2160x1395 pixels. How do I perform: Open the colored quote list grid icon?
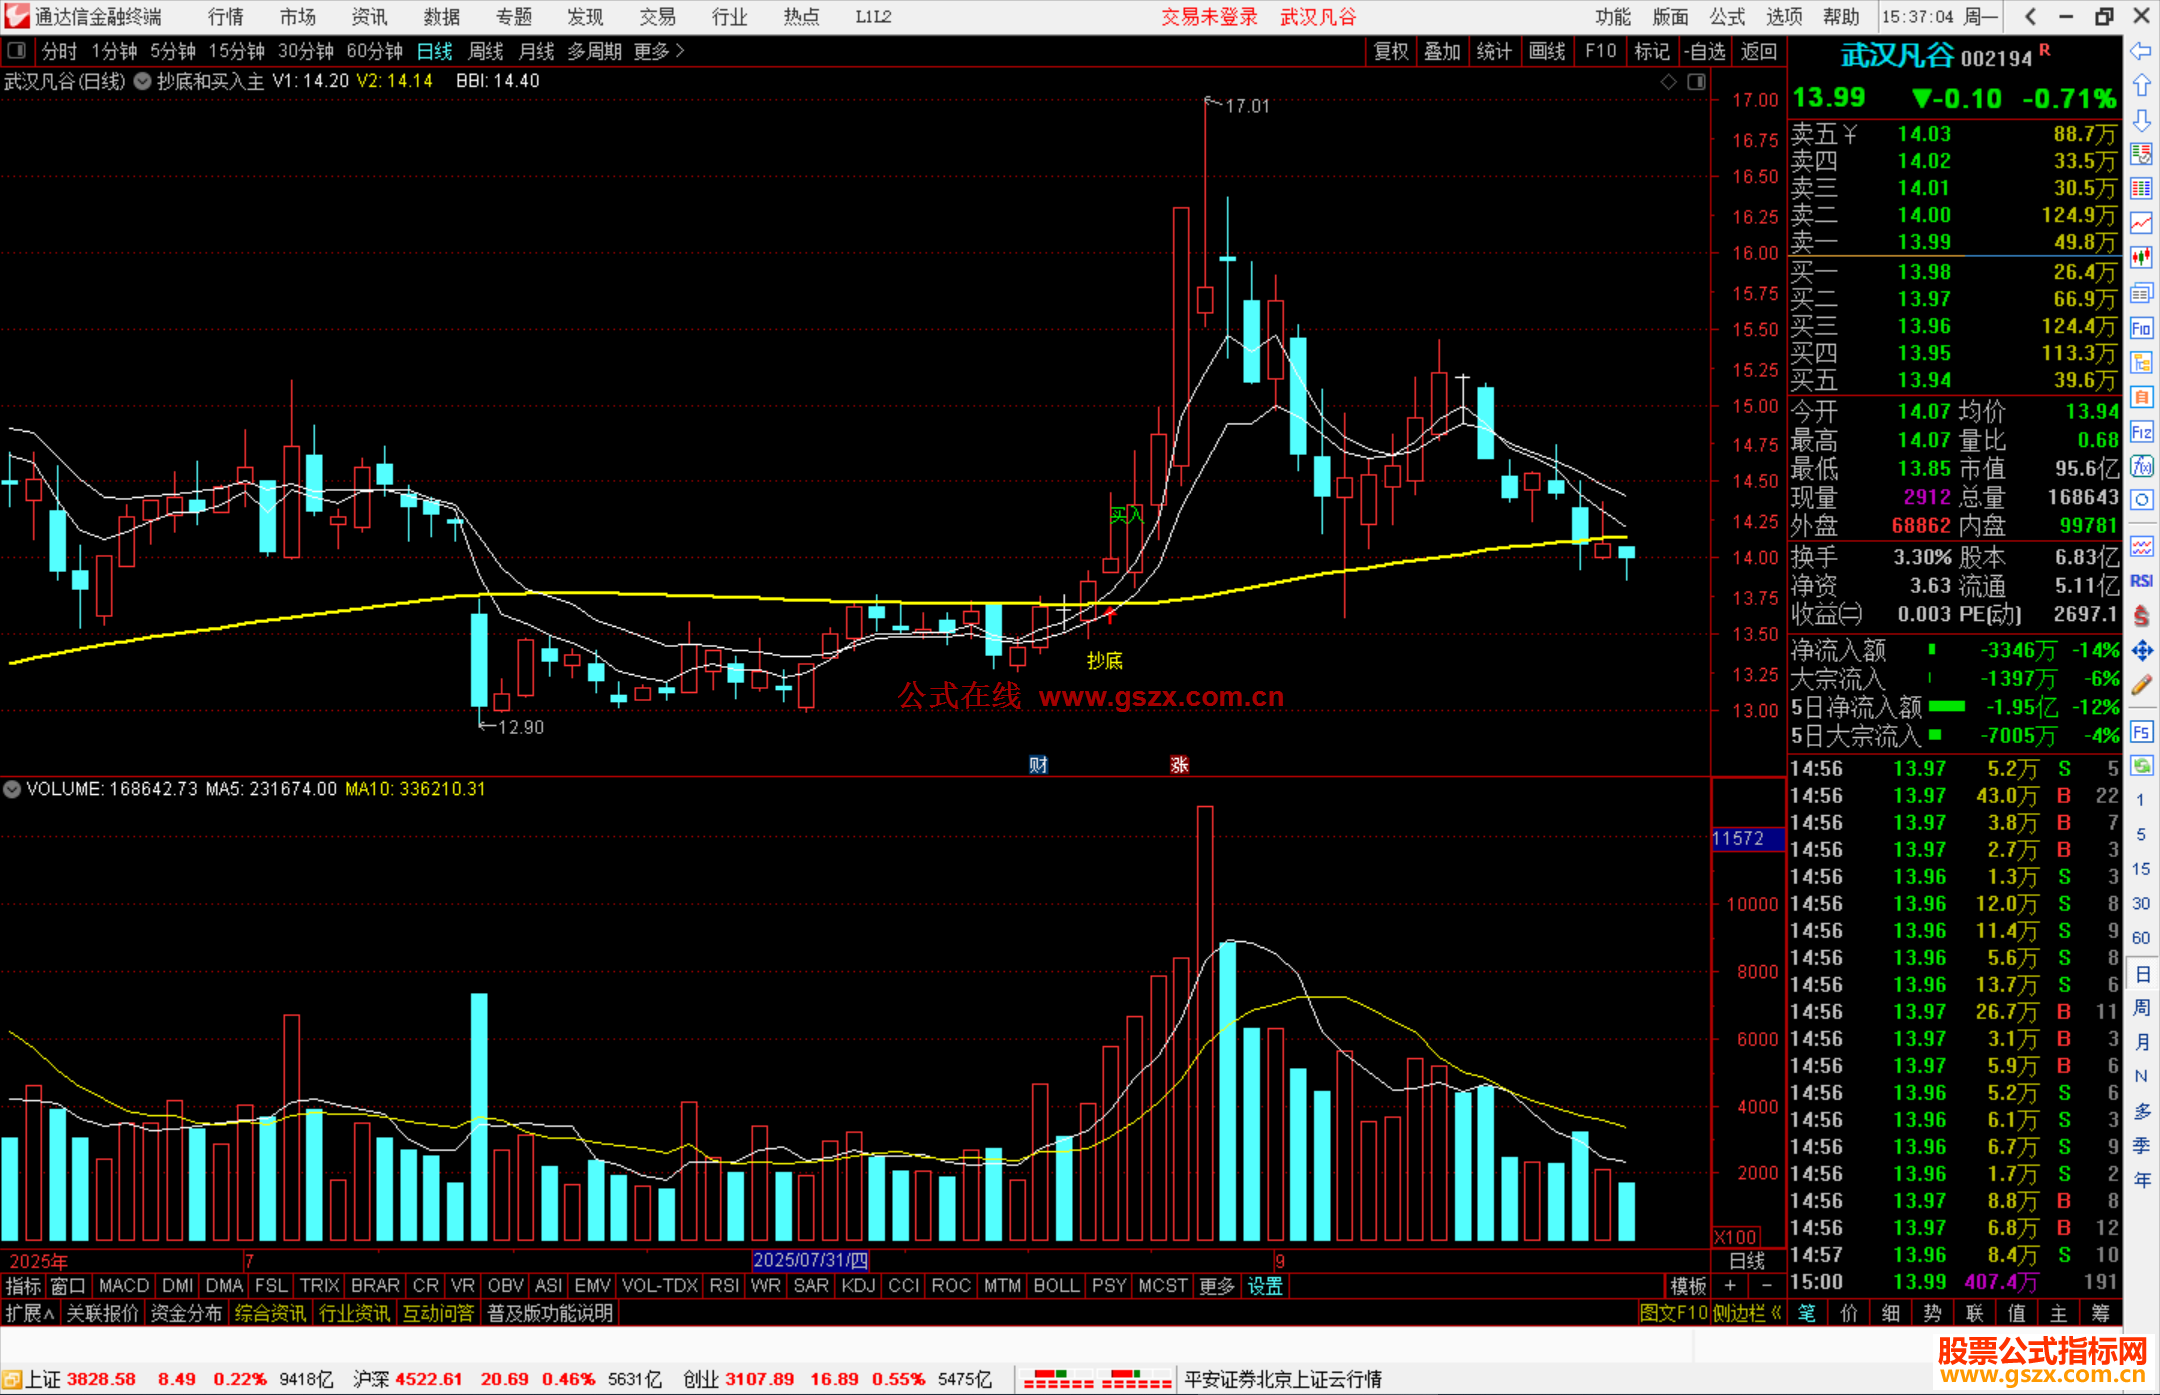(x=2141, y=189)
